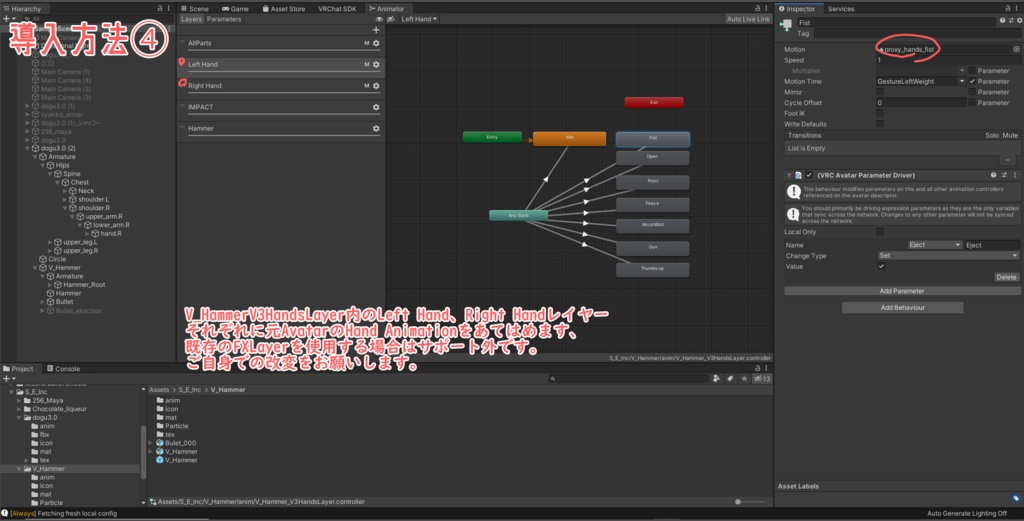Delete the Eject parameter entry
This screenshot has height=521, width=1024.
point(1006,277)
